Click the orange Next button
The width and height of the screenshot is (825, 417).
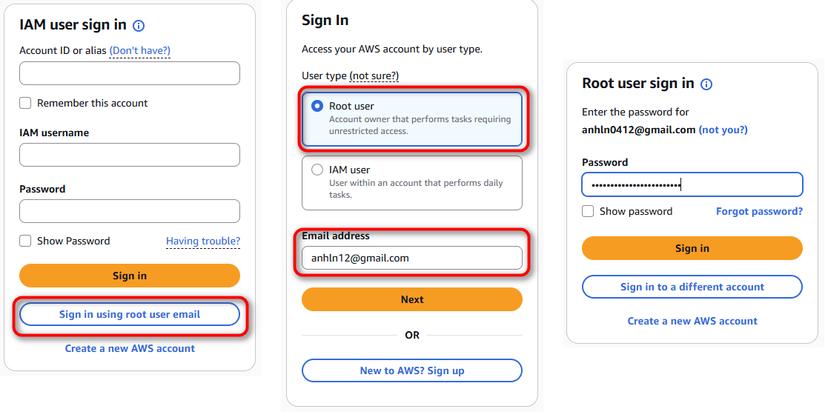click(412, 299)
